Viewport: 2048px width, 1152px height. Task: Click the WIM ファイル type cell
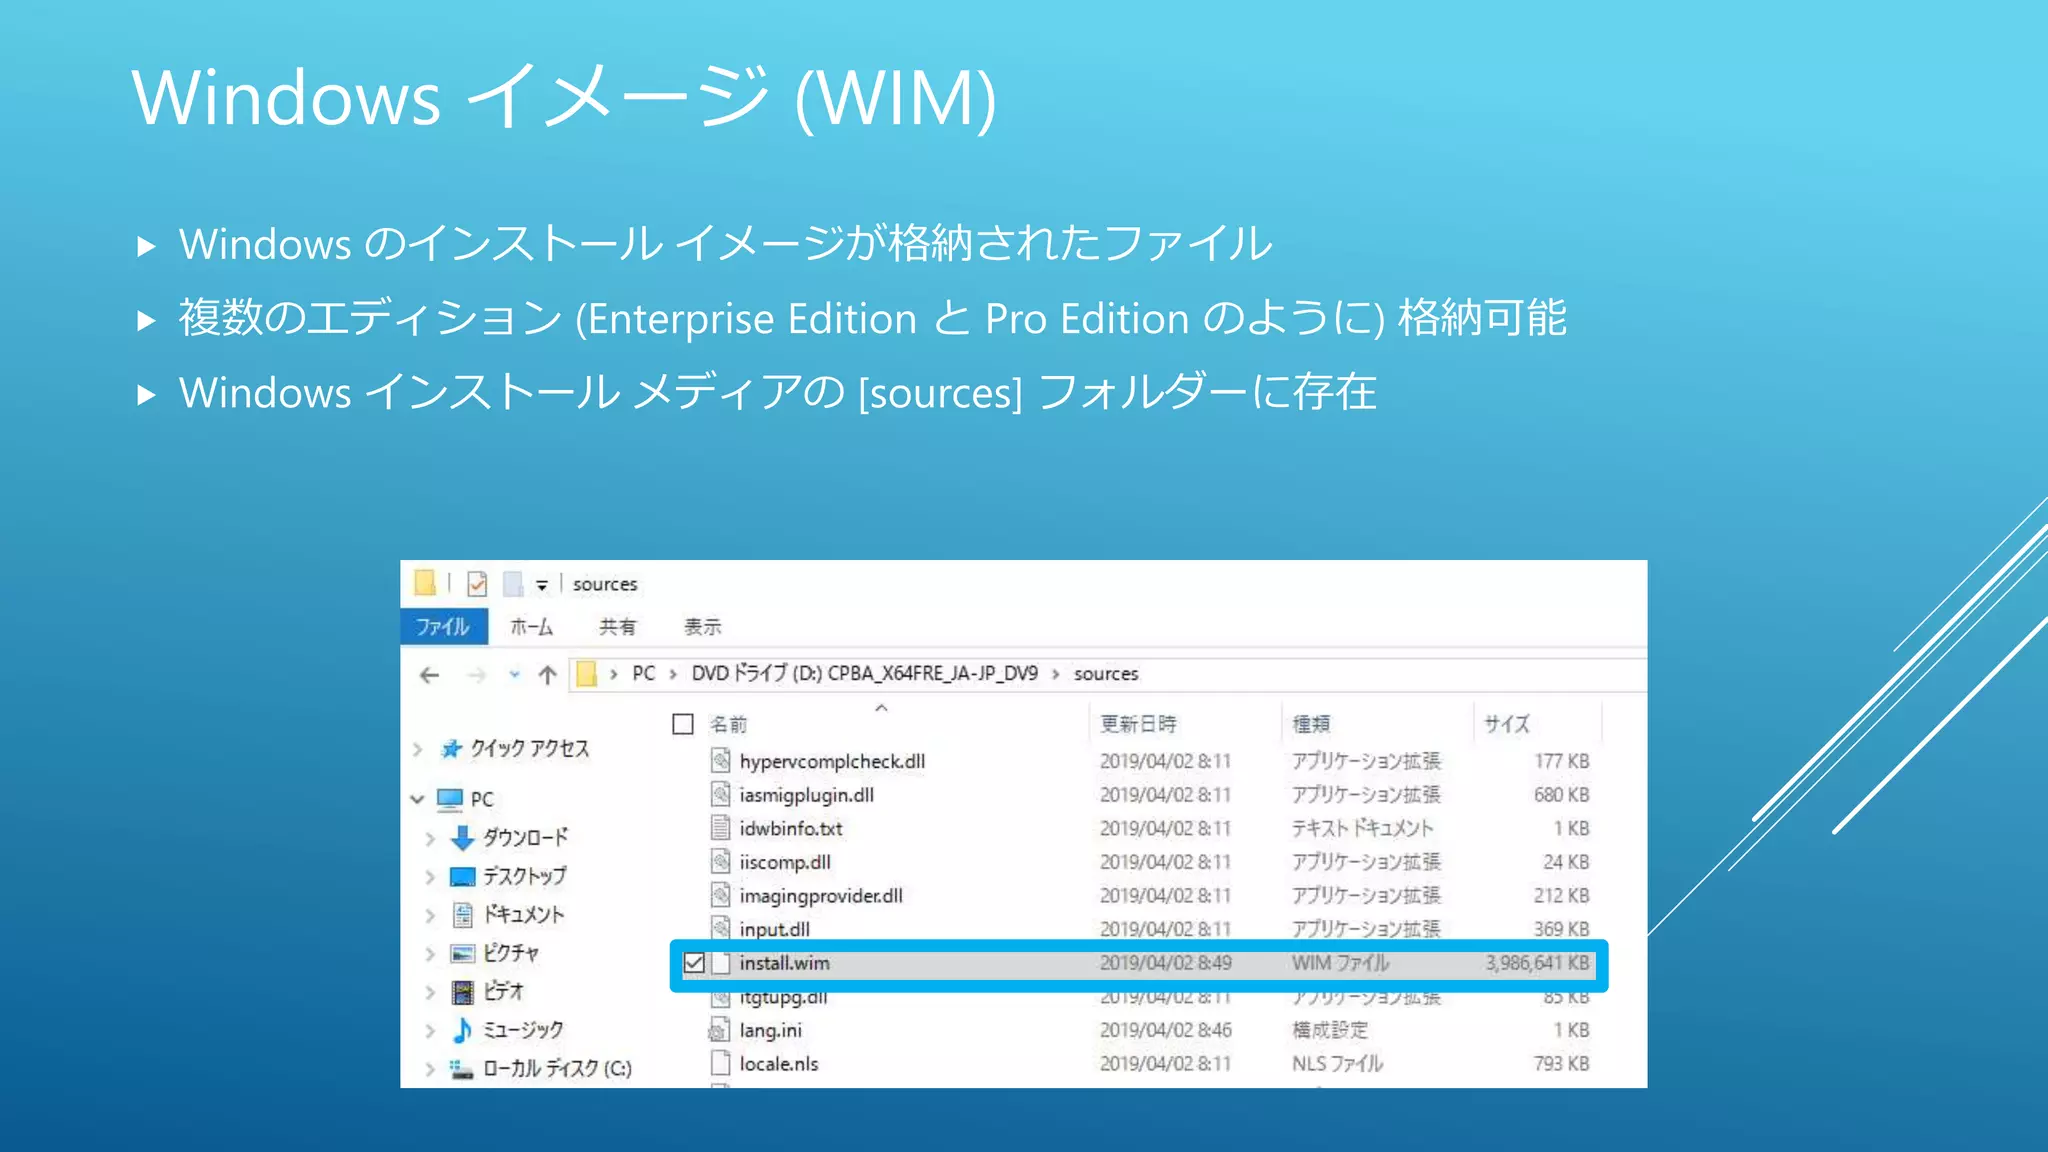(x=1340, y=963)
